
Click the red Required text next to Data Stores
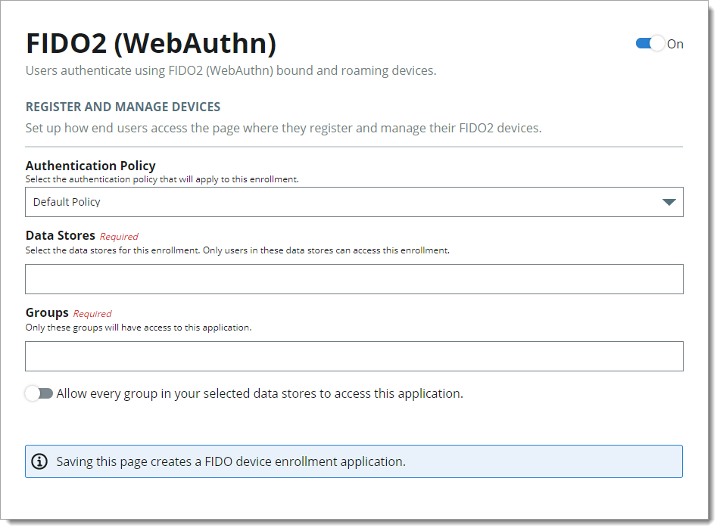click(x=119, y=237)
